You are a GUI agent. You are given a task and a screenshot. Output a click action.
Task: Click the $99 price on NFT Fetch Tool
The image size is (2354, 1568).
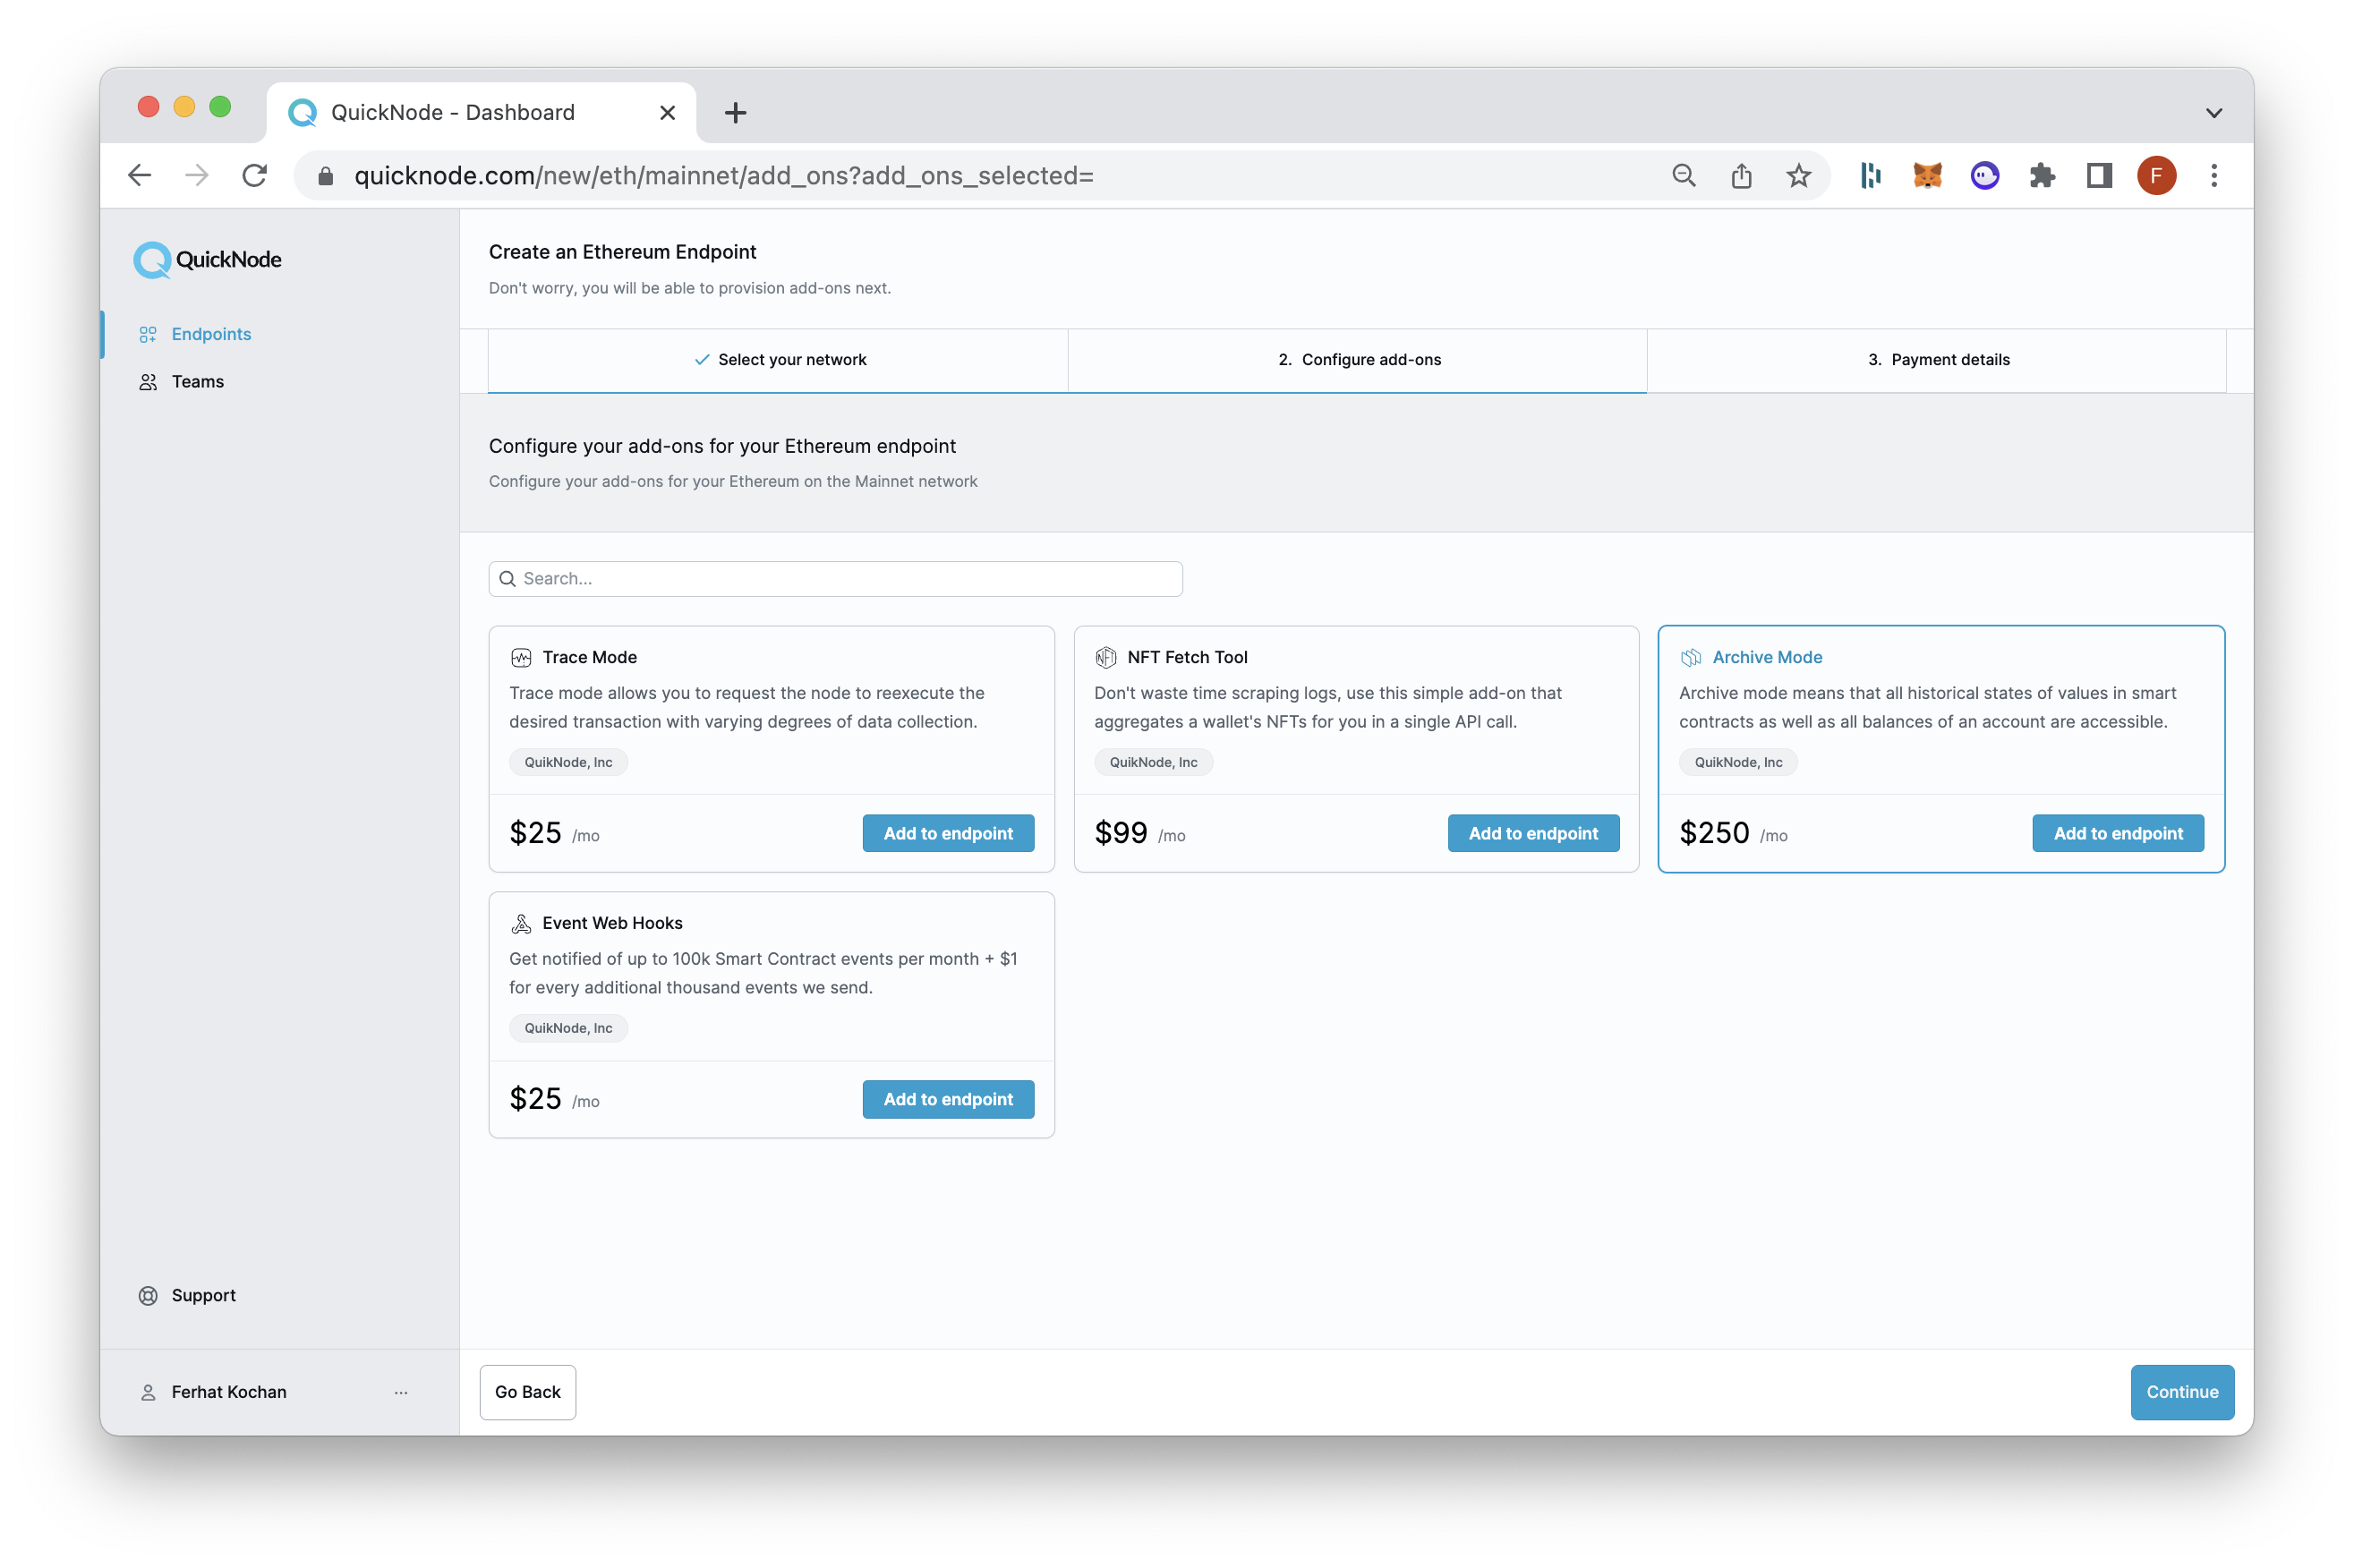[1120, 833]
